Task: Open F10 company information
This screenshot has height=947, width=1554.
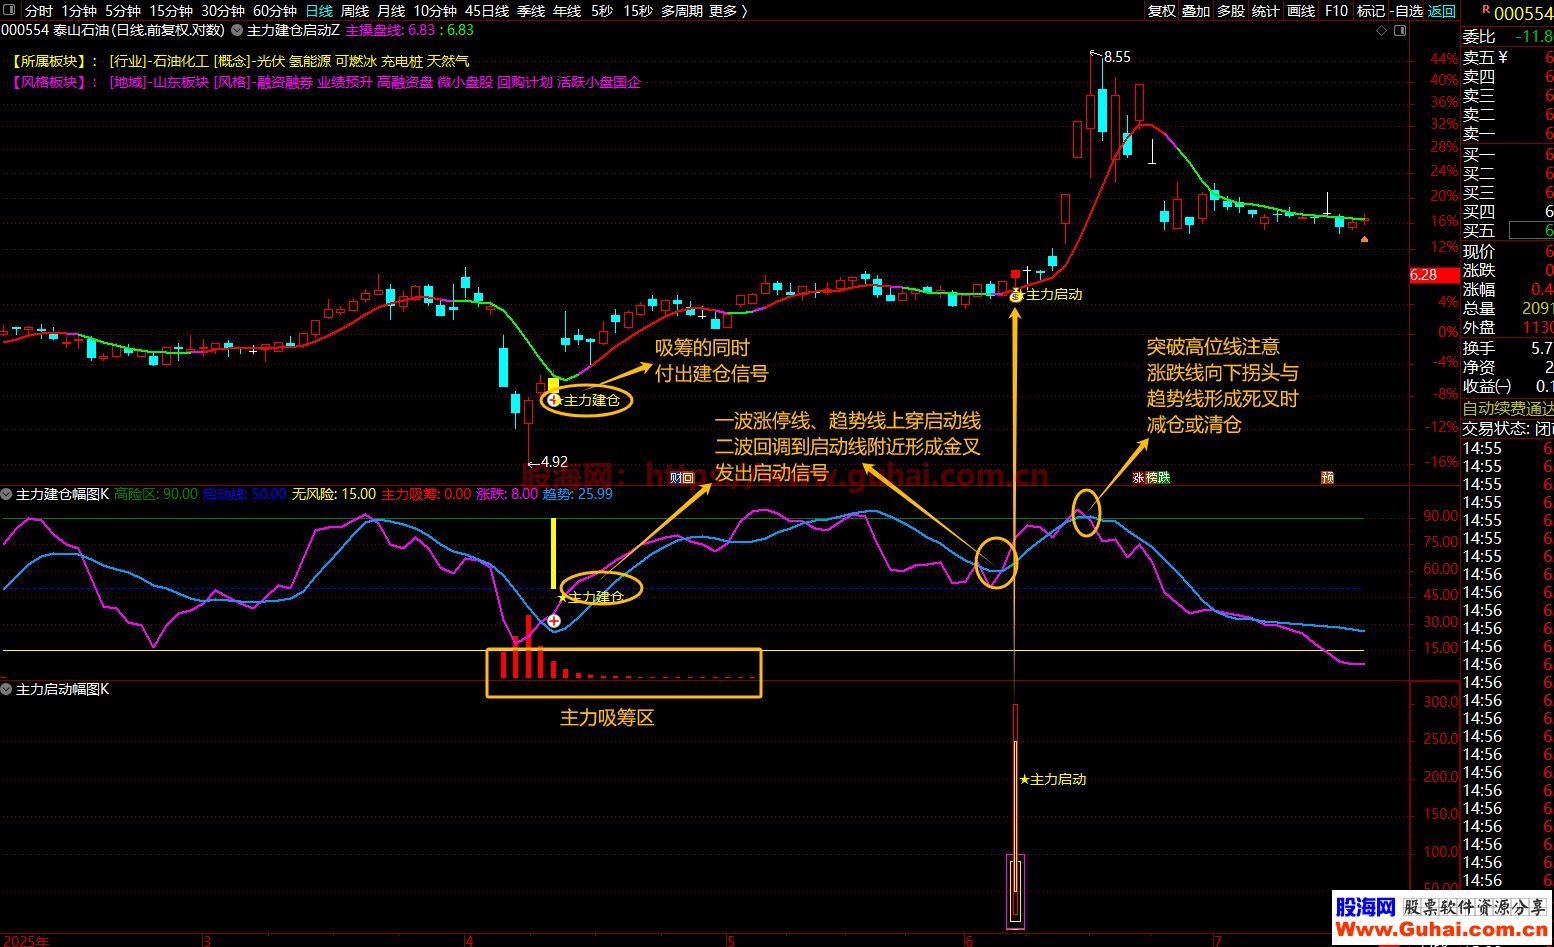Action: (x=1336, y=11)
